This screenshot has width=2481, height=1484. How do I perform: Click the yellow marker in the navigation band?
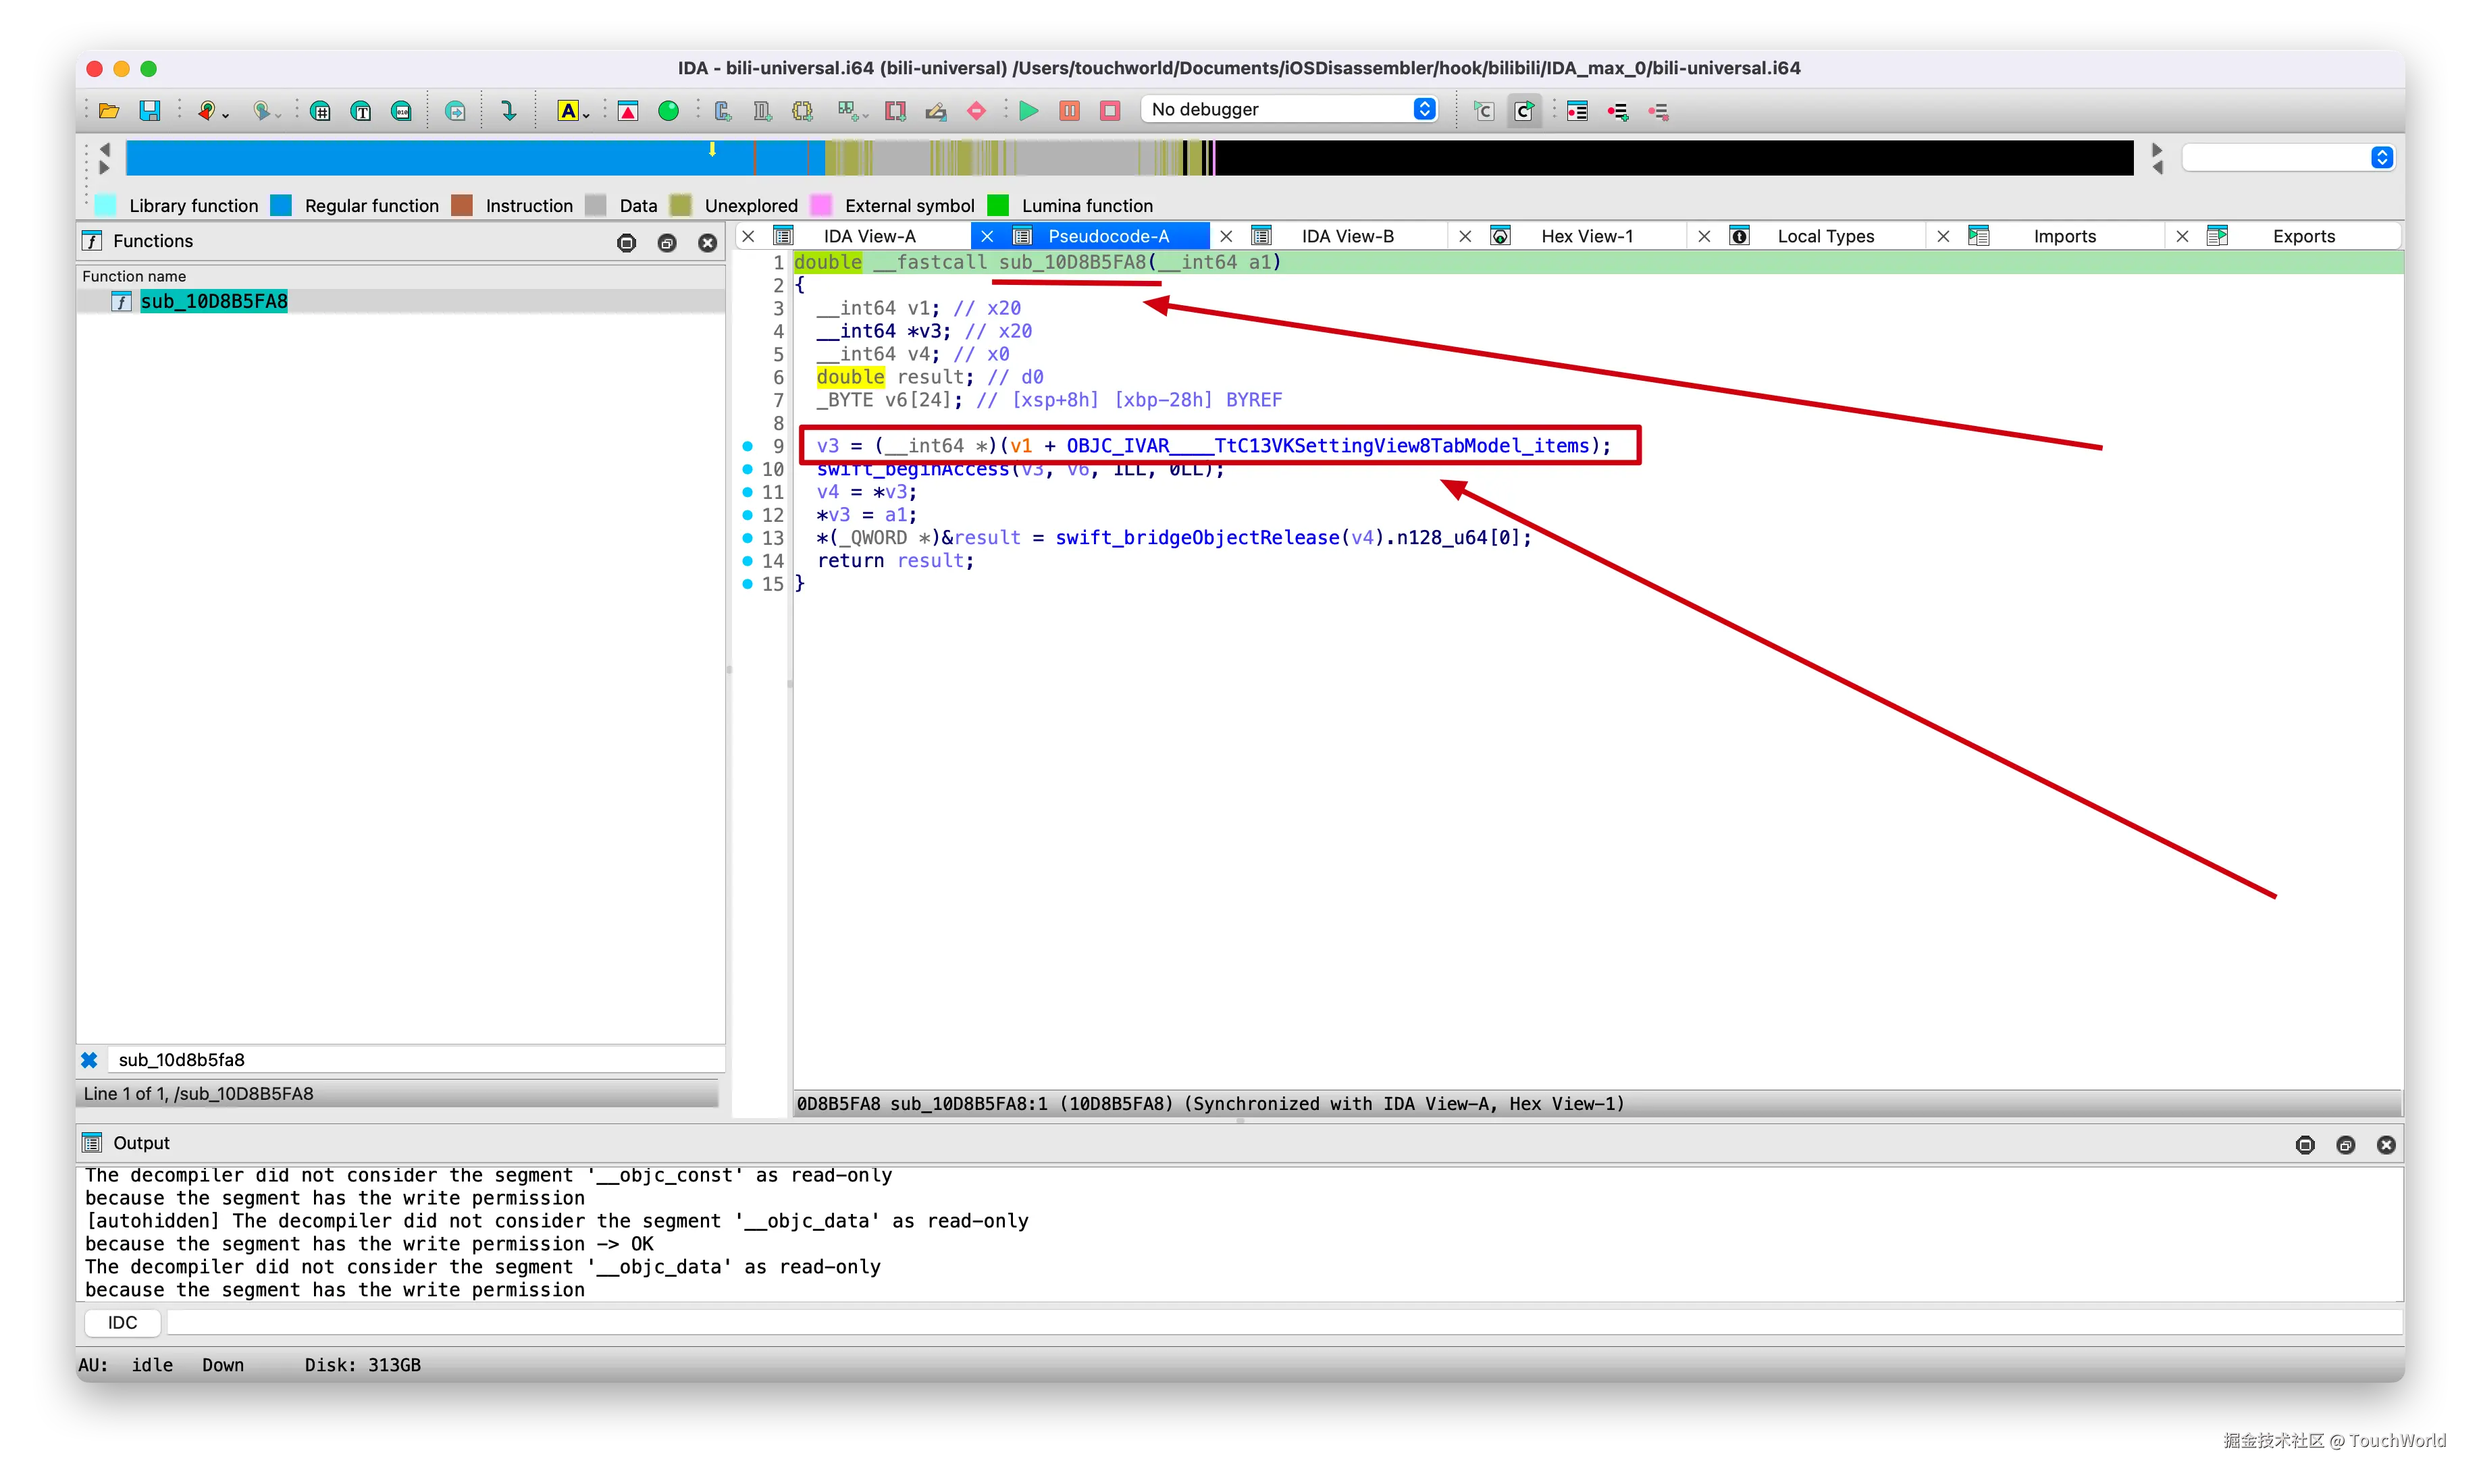click(x=712, y=150)
